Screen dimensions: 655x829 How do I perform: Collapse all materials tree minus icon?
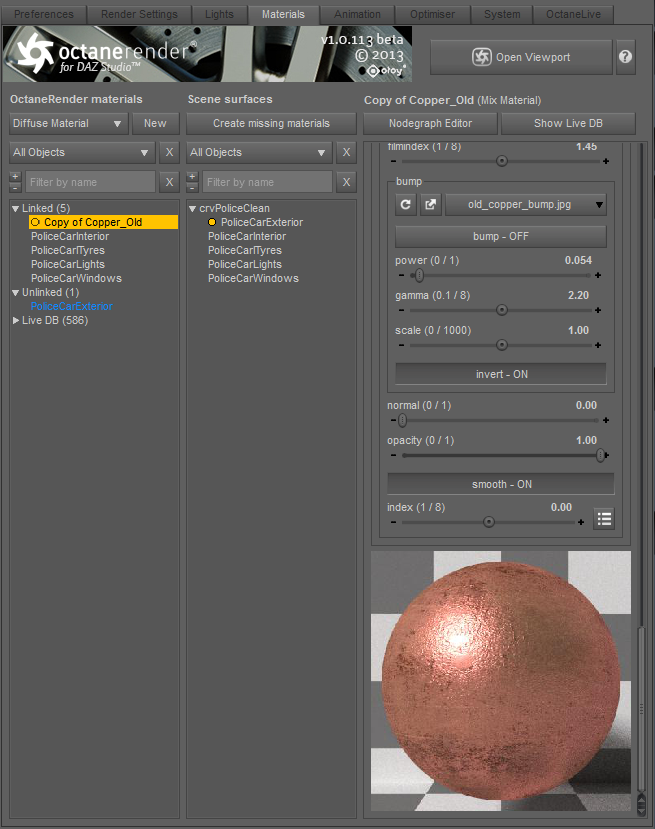click(x=15, y=187)
